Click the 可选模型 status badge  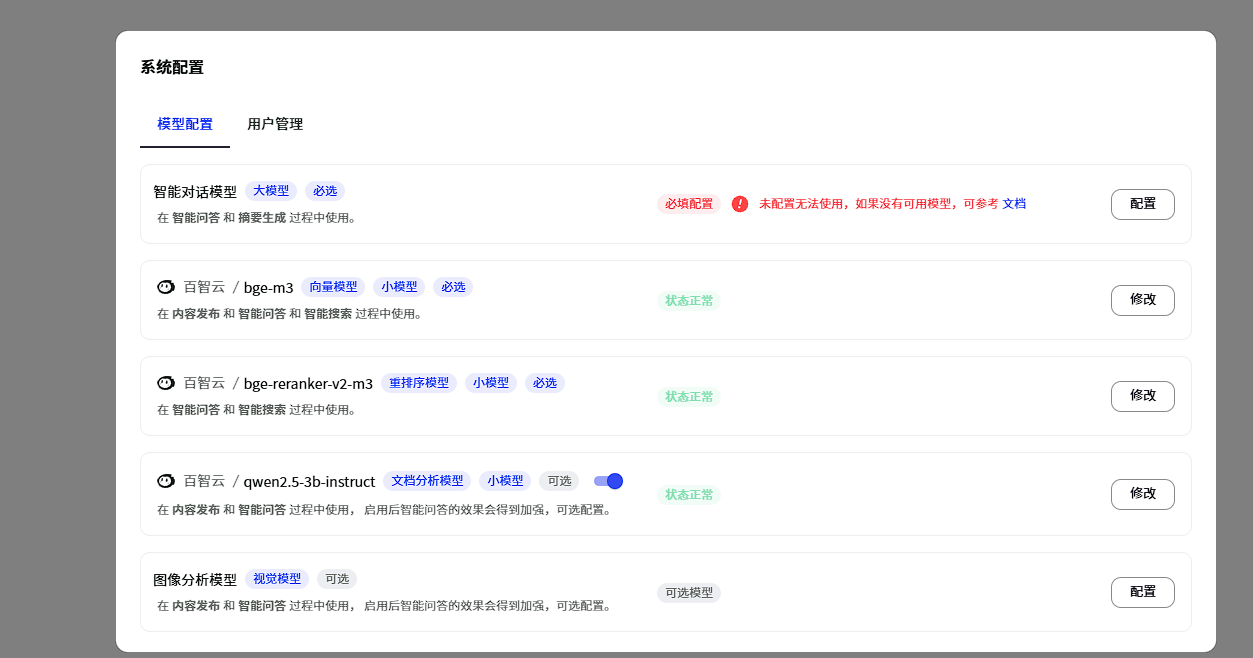point(689,593)
